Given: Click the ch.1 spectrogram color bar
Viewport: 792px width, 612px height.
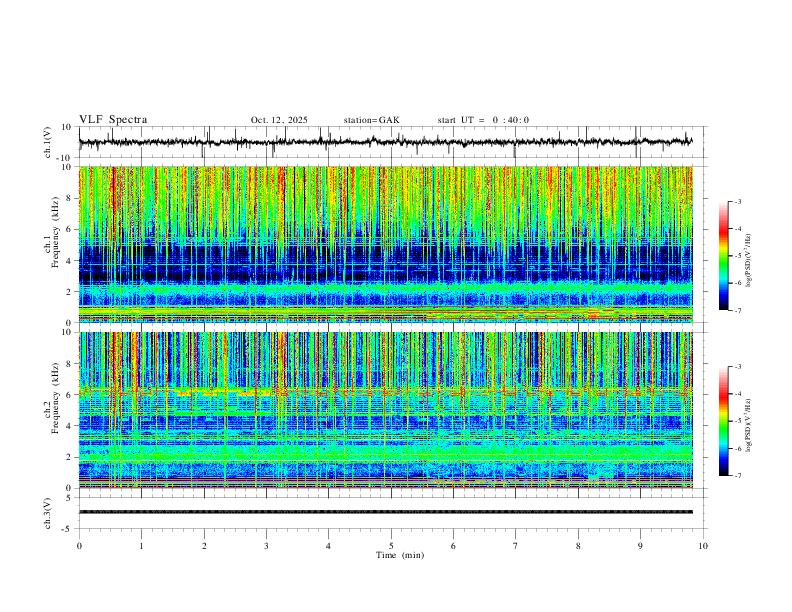Looking at the screenshot, I should coord(723,256).
